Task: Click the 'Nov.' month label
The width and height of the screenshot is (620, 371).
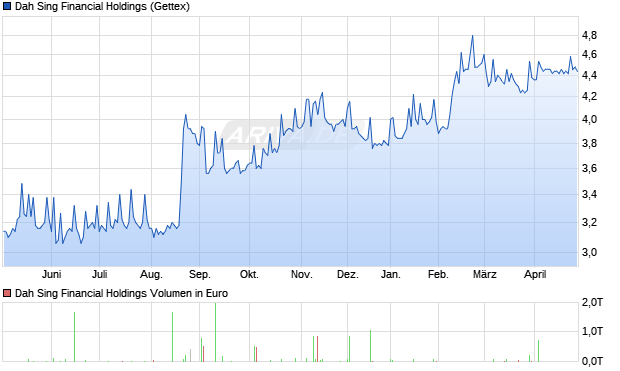Action: coord(301,274)
